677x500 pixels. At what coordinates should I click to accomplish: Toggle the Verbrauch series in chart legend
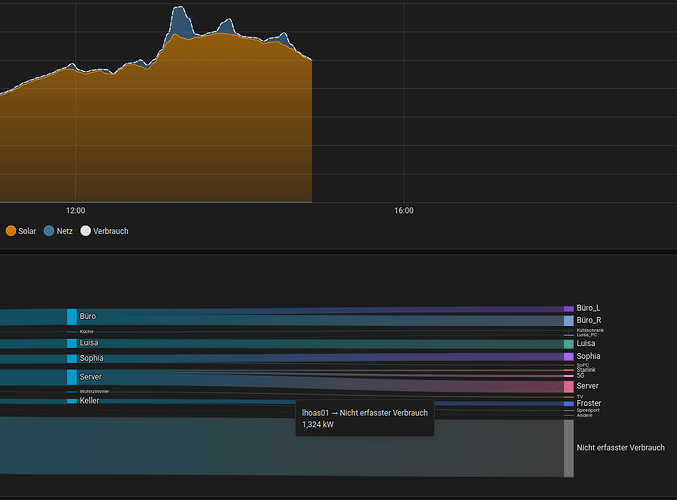coord(104,231)
